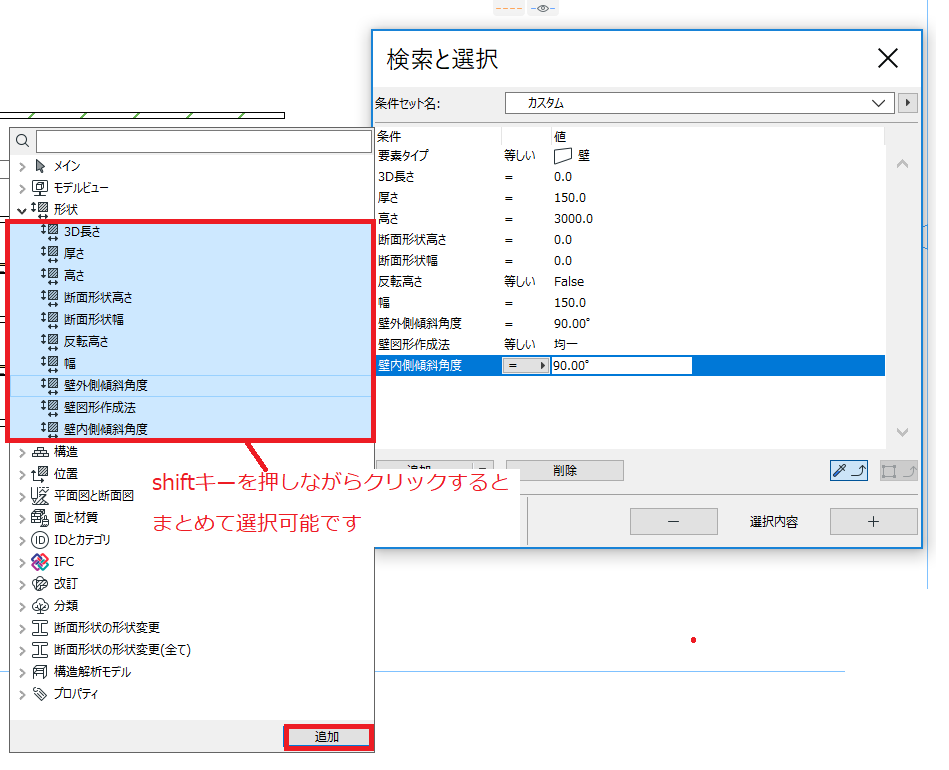This screenshot has height=770, width=949.
Task: Click the 改訂 category icon
Action: click(40, 584)
